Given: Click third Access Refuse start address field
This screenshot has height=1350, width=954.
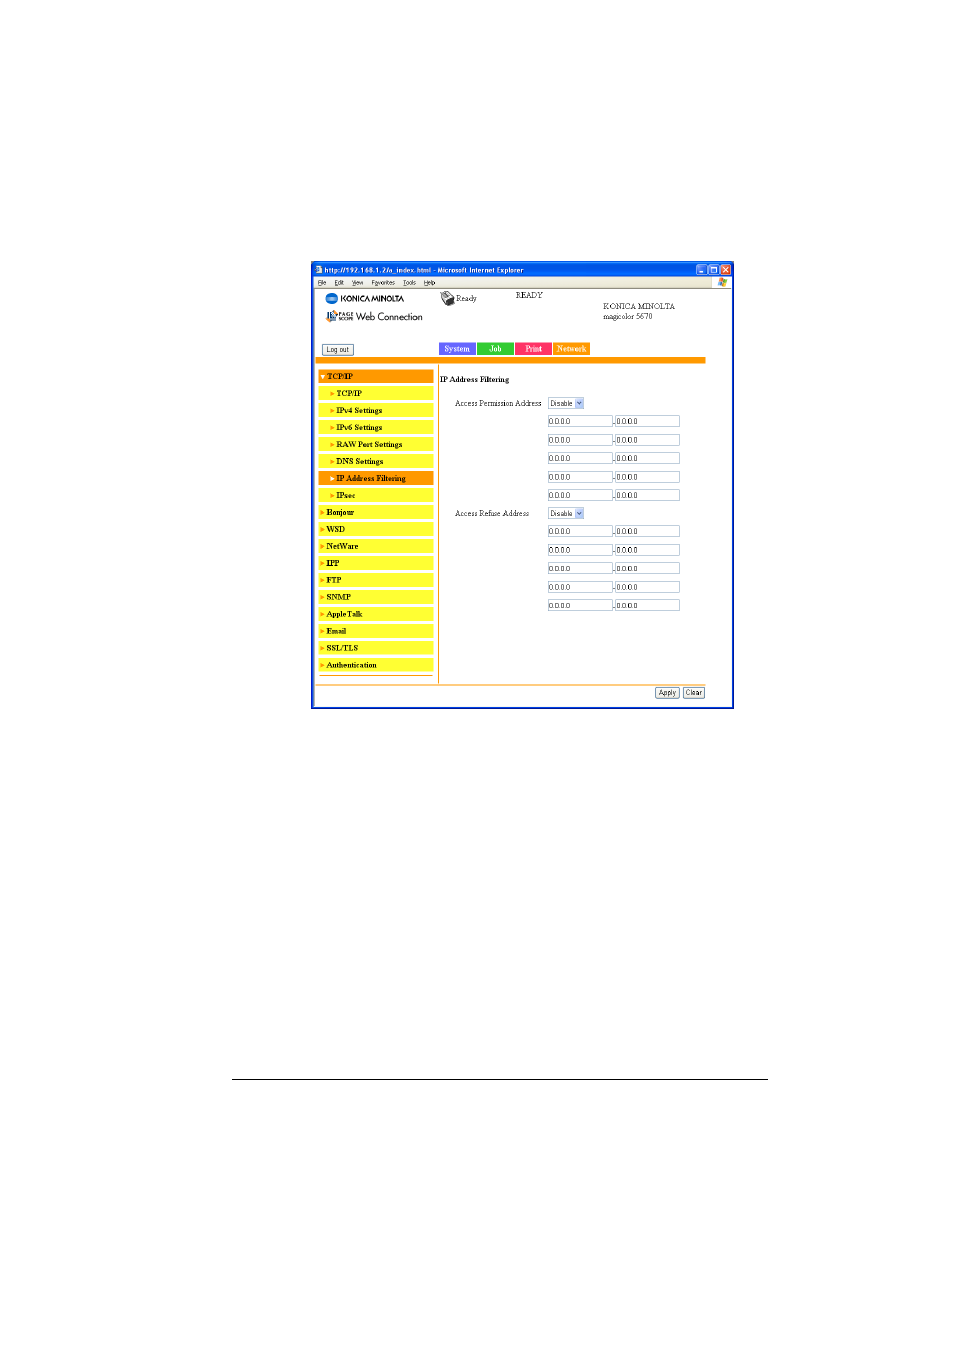Looking at the screenshot, I should [580, 569].
